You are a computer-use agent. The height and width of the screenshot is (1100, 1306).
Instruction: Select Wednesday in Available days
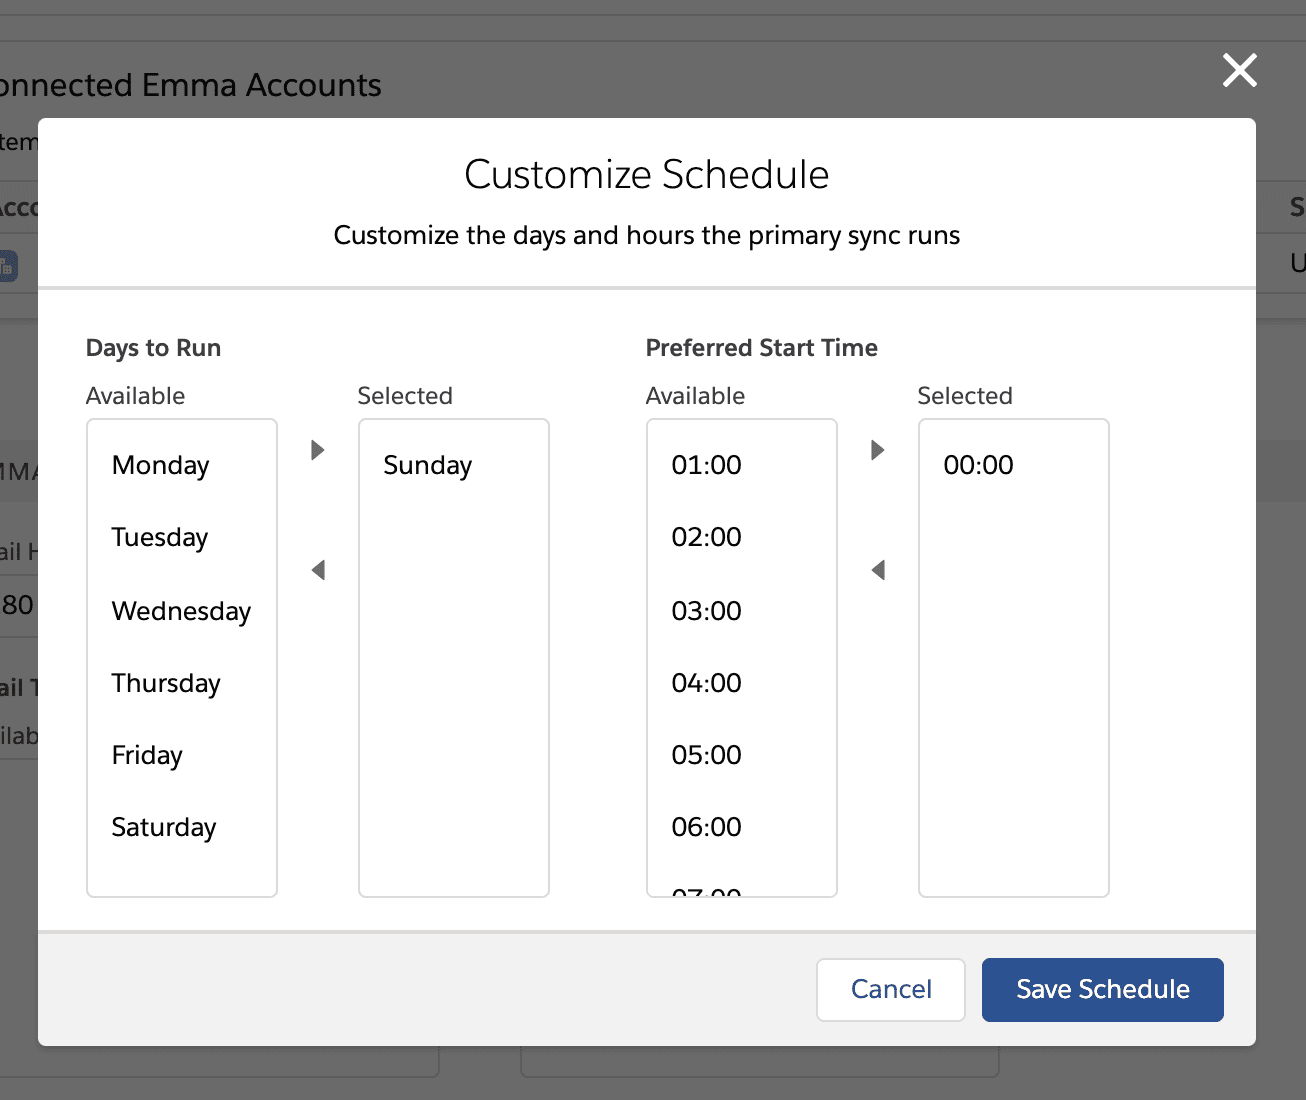[x=182, y=610]
